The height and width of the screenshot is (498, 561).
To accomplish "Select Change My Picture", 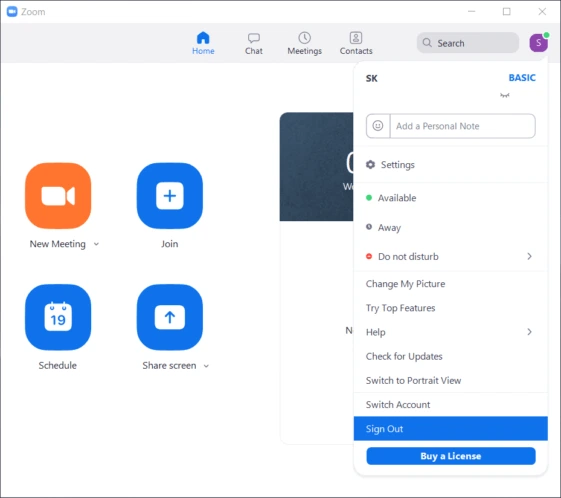I will click(450, 284).
